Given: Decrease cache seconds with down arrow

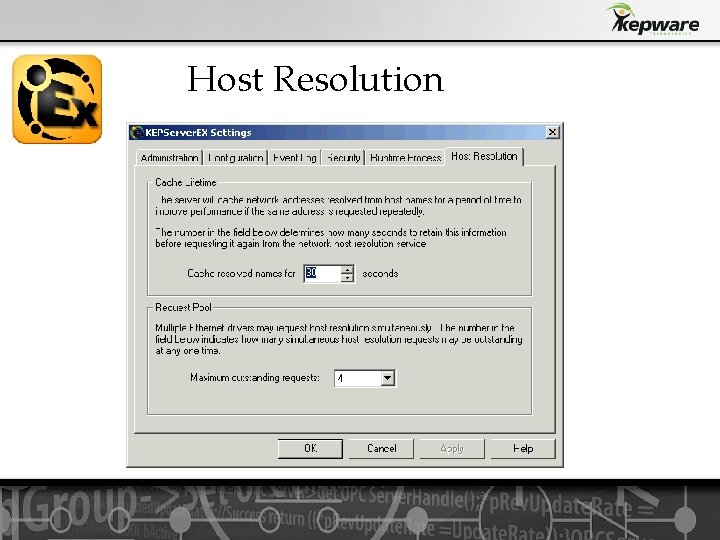Looking at the screenshot, I should coord(348,277).
